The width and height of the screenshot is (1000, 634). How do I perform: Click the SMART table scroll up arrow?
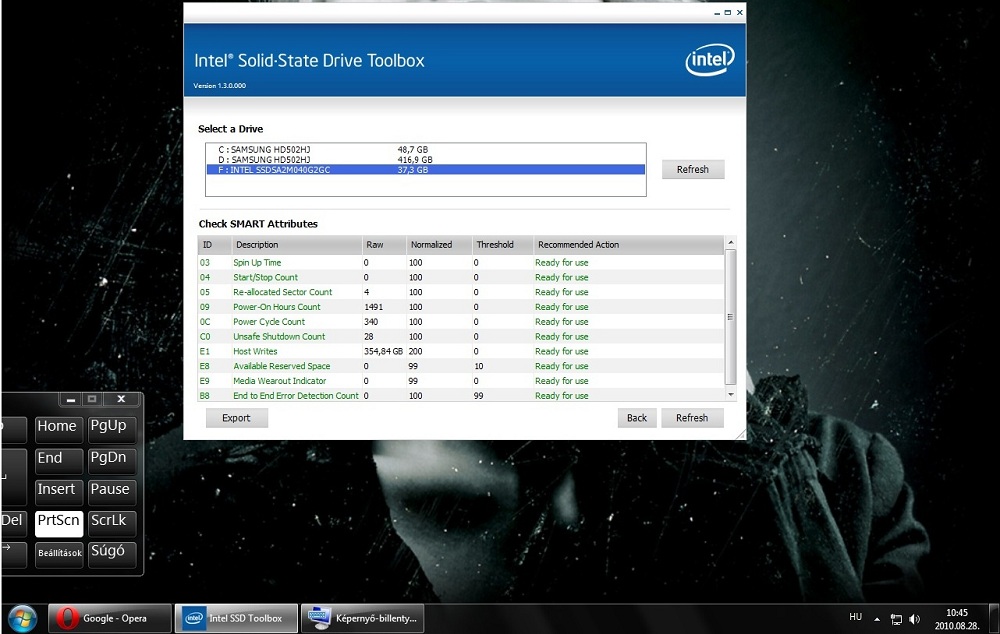(731, 242)
